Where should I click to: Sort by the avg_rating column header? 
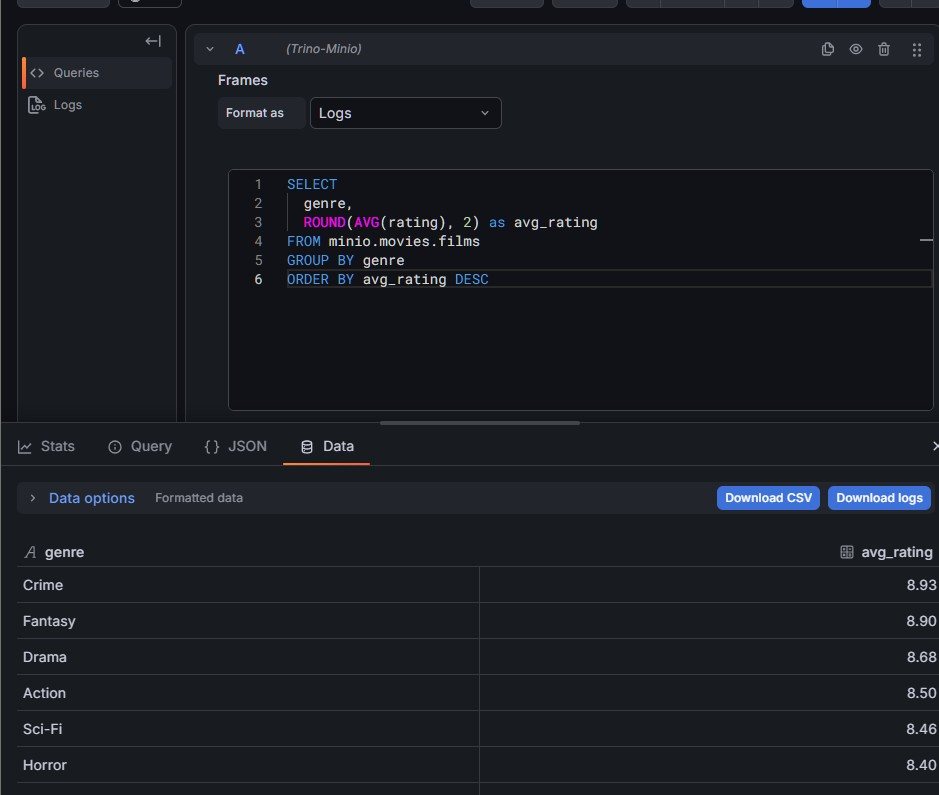click(x=896, y=552)
